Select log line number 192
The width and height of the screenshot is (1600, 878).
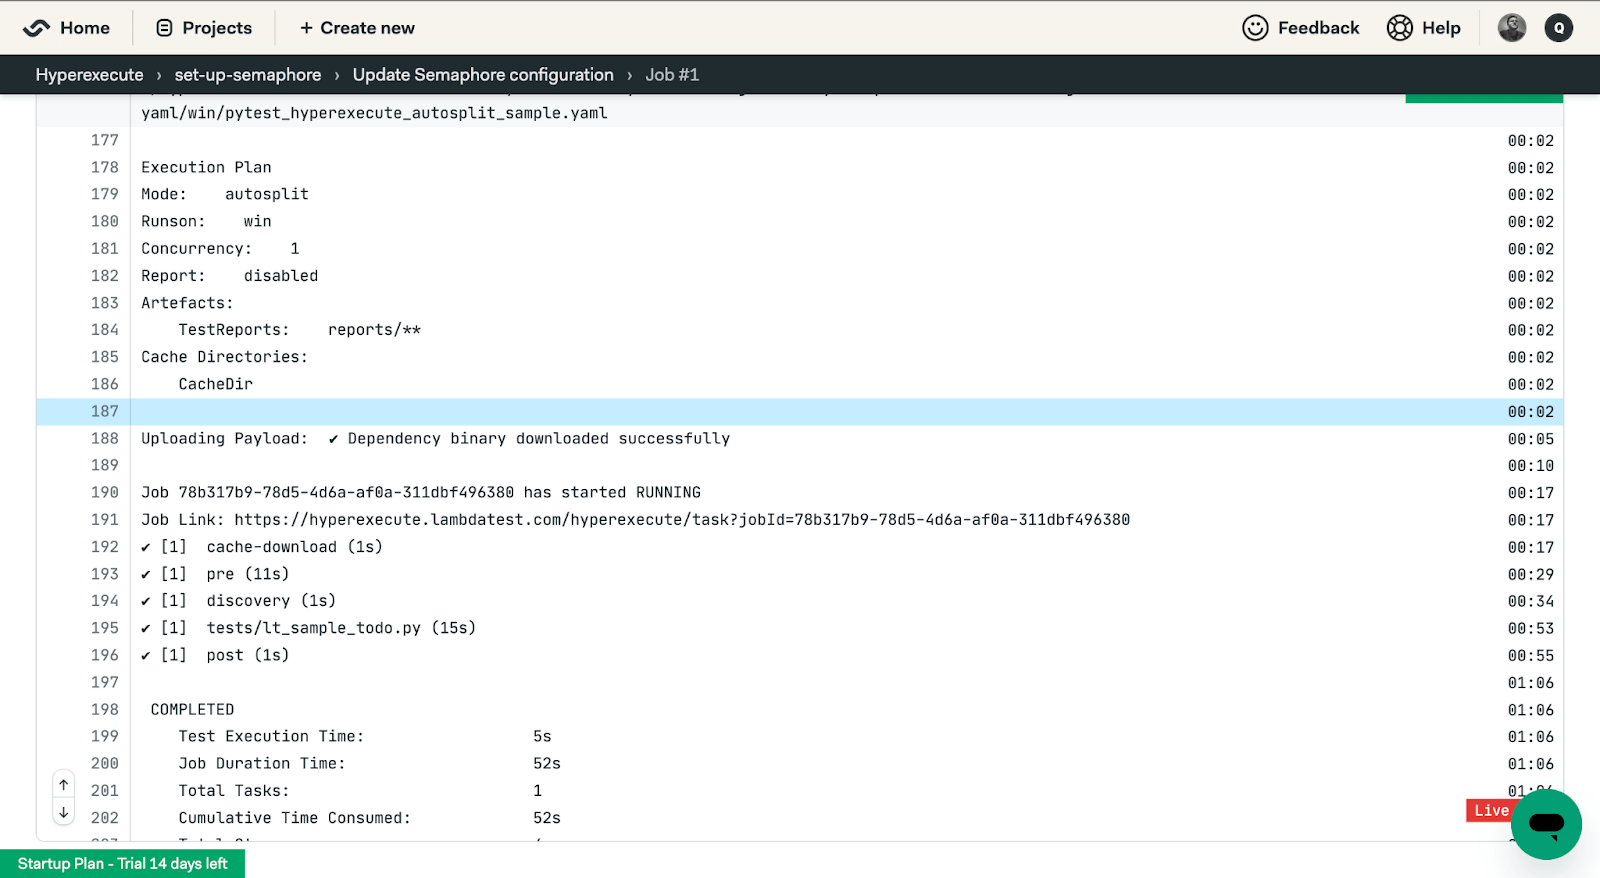[105, 547]
